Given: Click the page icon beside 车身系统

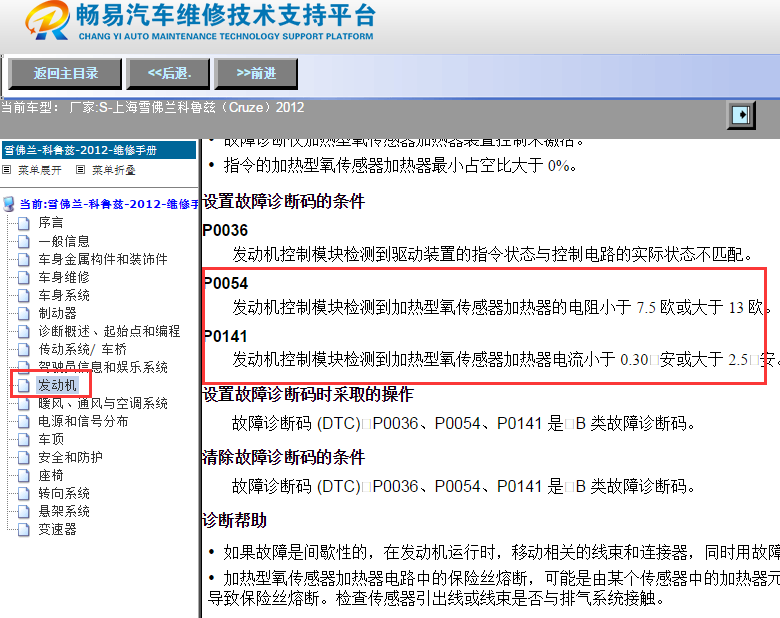Looking at the screenshot, I should pos(23,296).
